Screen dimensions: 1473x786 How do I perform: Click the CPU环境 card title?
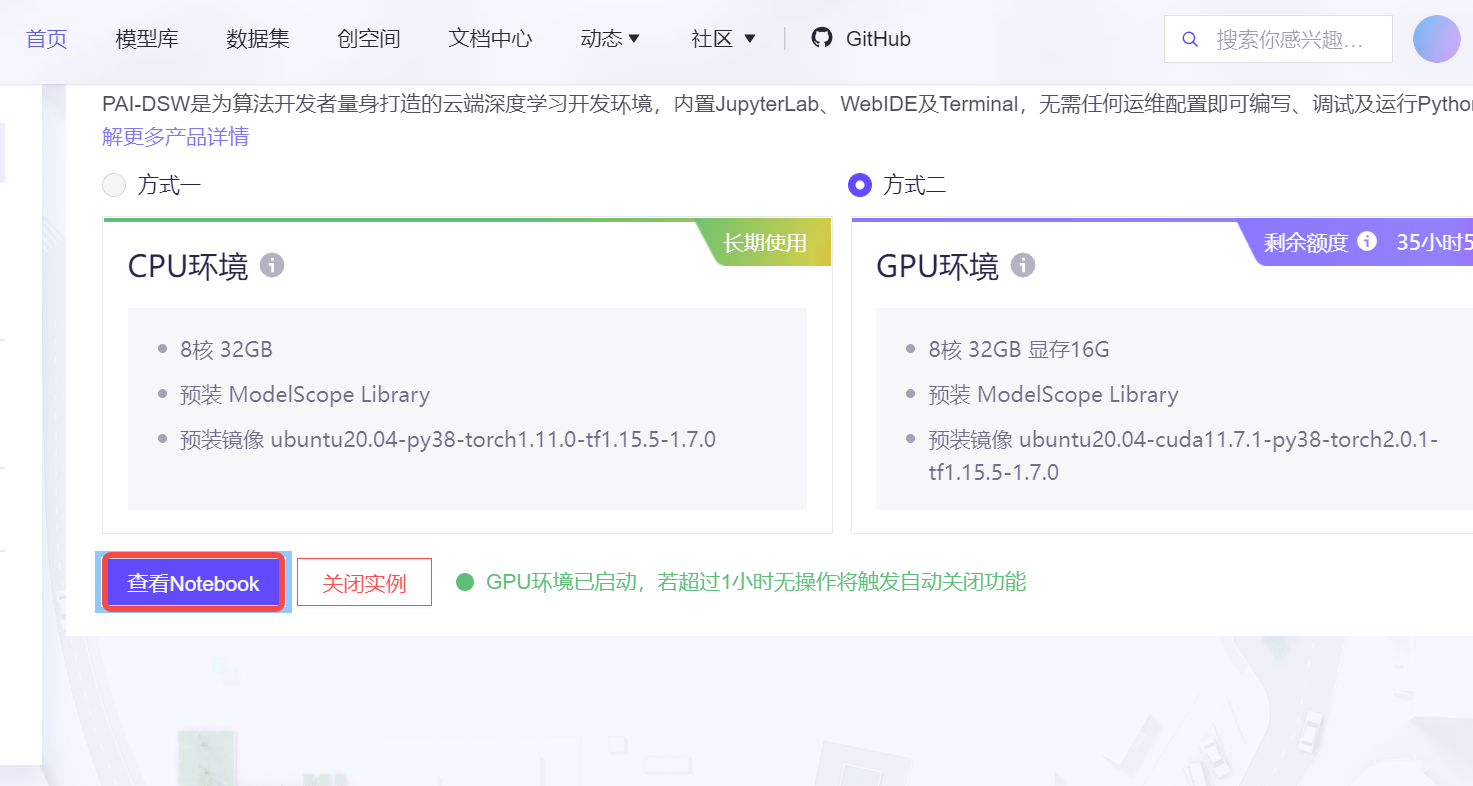click(188, 266)
